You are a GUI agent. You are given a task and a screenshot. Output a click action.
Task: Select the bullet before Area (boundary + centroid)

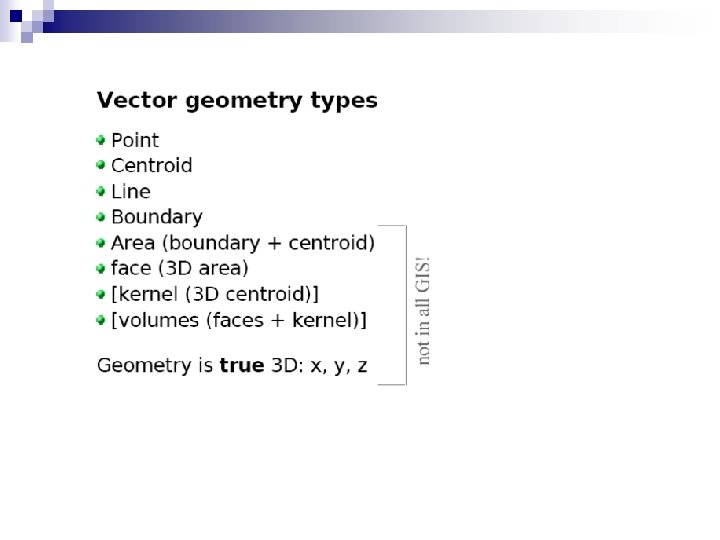point(101,242)
